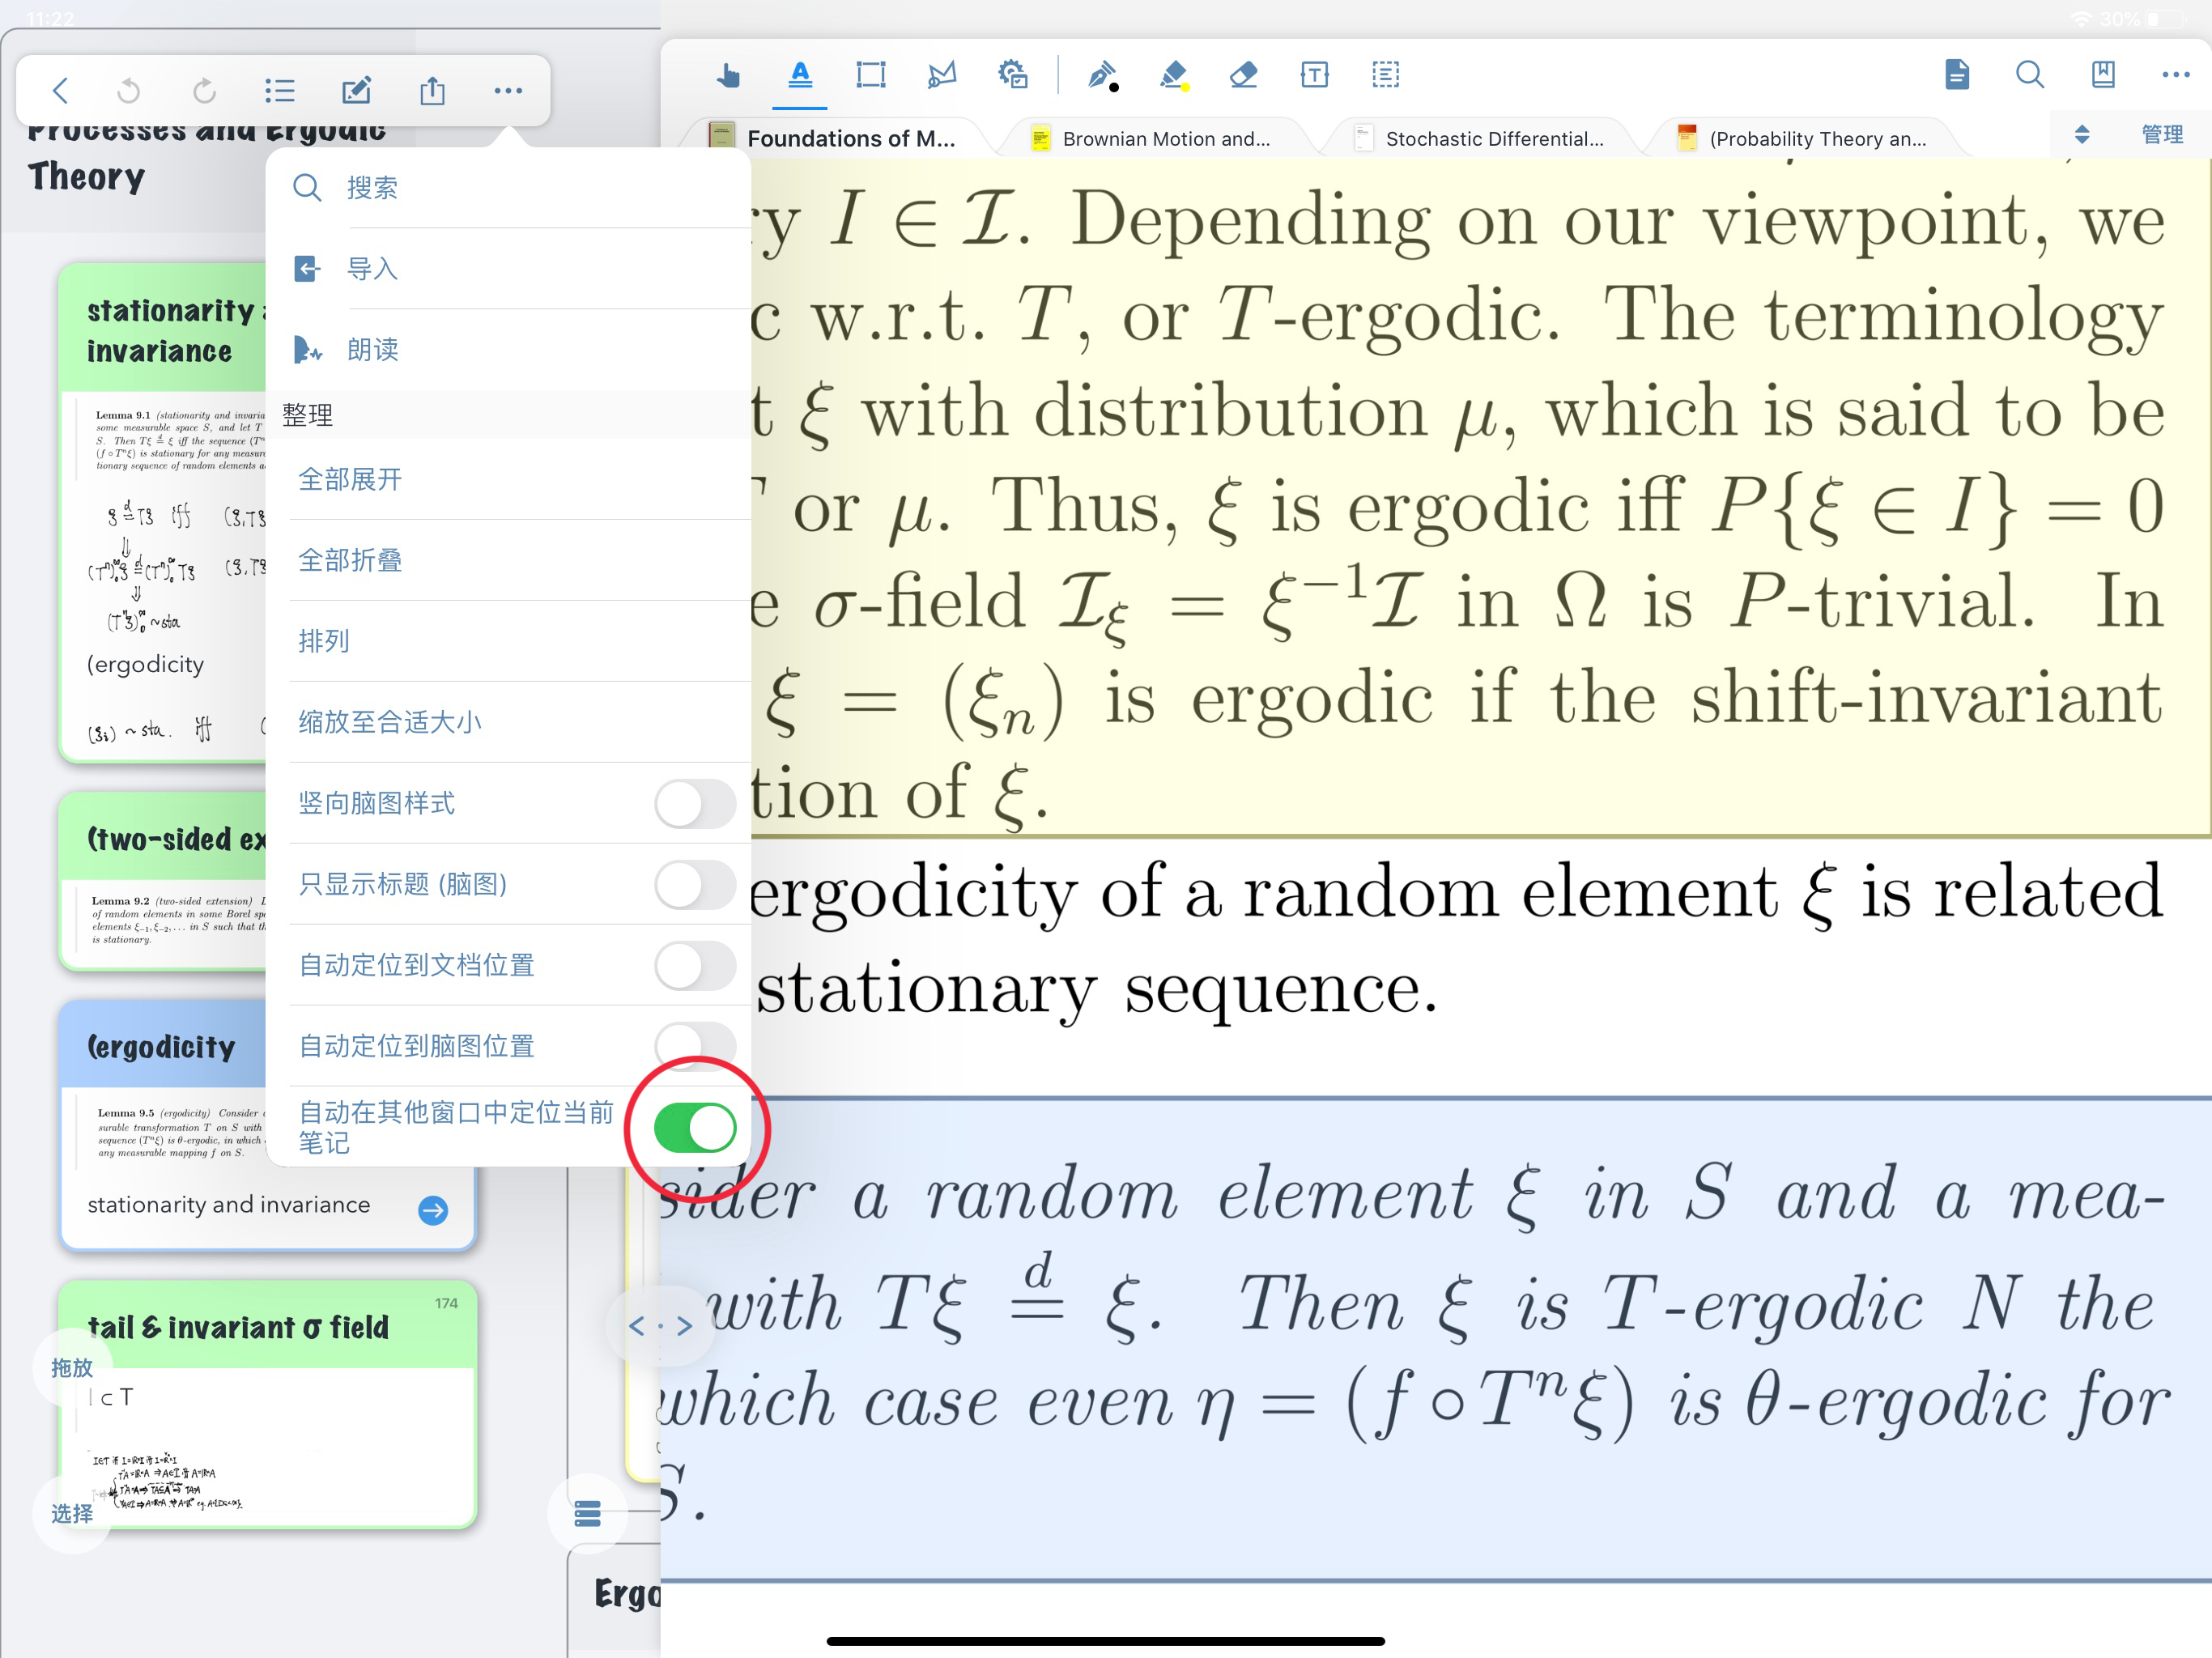Open document search magnifier
This screenshot has height=1658, width=2212.
(x=2030, y=75)
